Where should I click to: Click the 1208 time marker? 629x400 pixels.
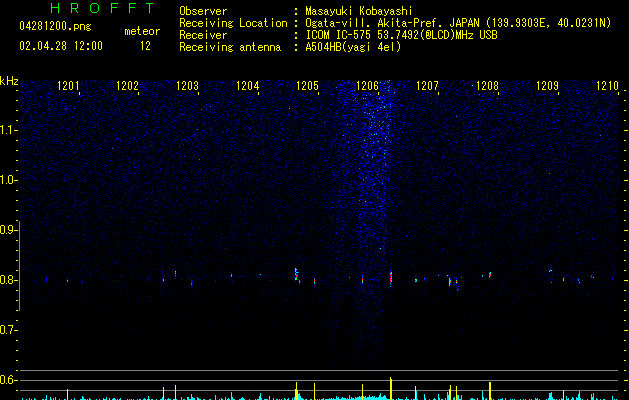click(487, 86)
